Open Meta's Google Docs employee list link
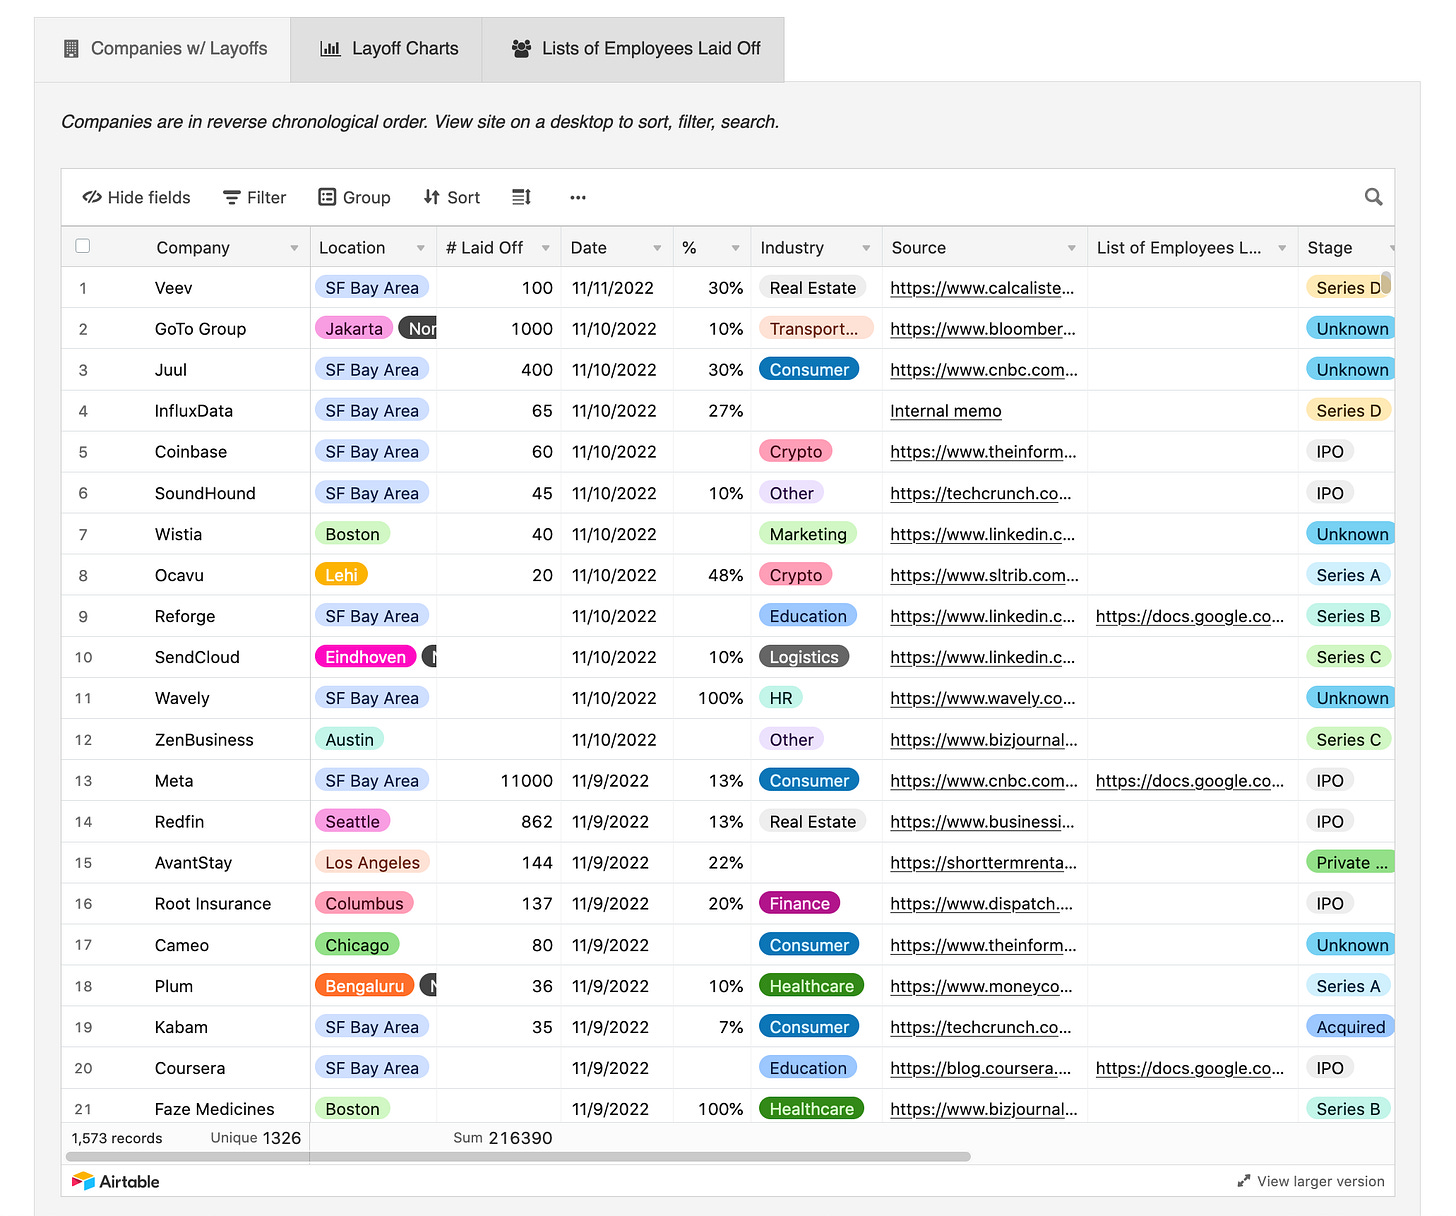The image size is (1456, 1216). point(1190,781)
